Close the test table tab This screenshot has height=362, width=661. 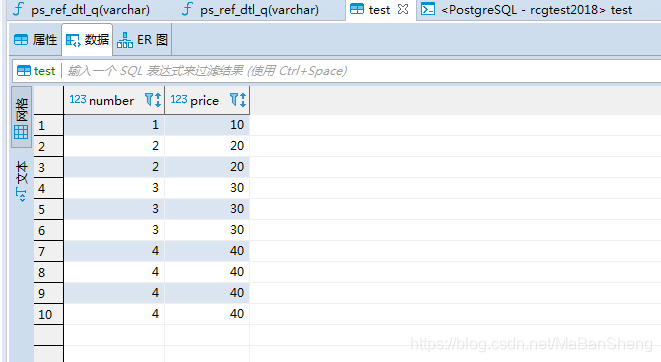pyautogui.click(x=403, y=9)
